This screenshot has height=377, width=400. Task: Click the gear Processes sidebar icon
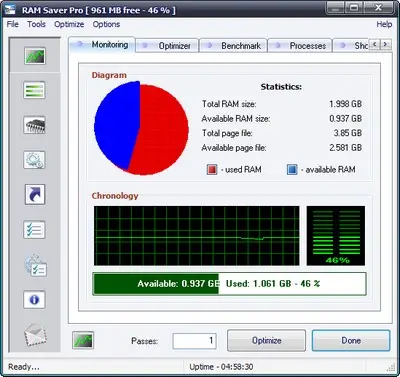click(x=34, y=160)
